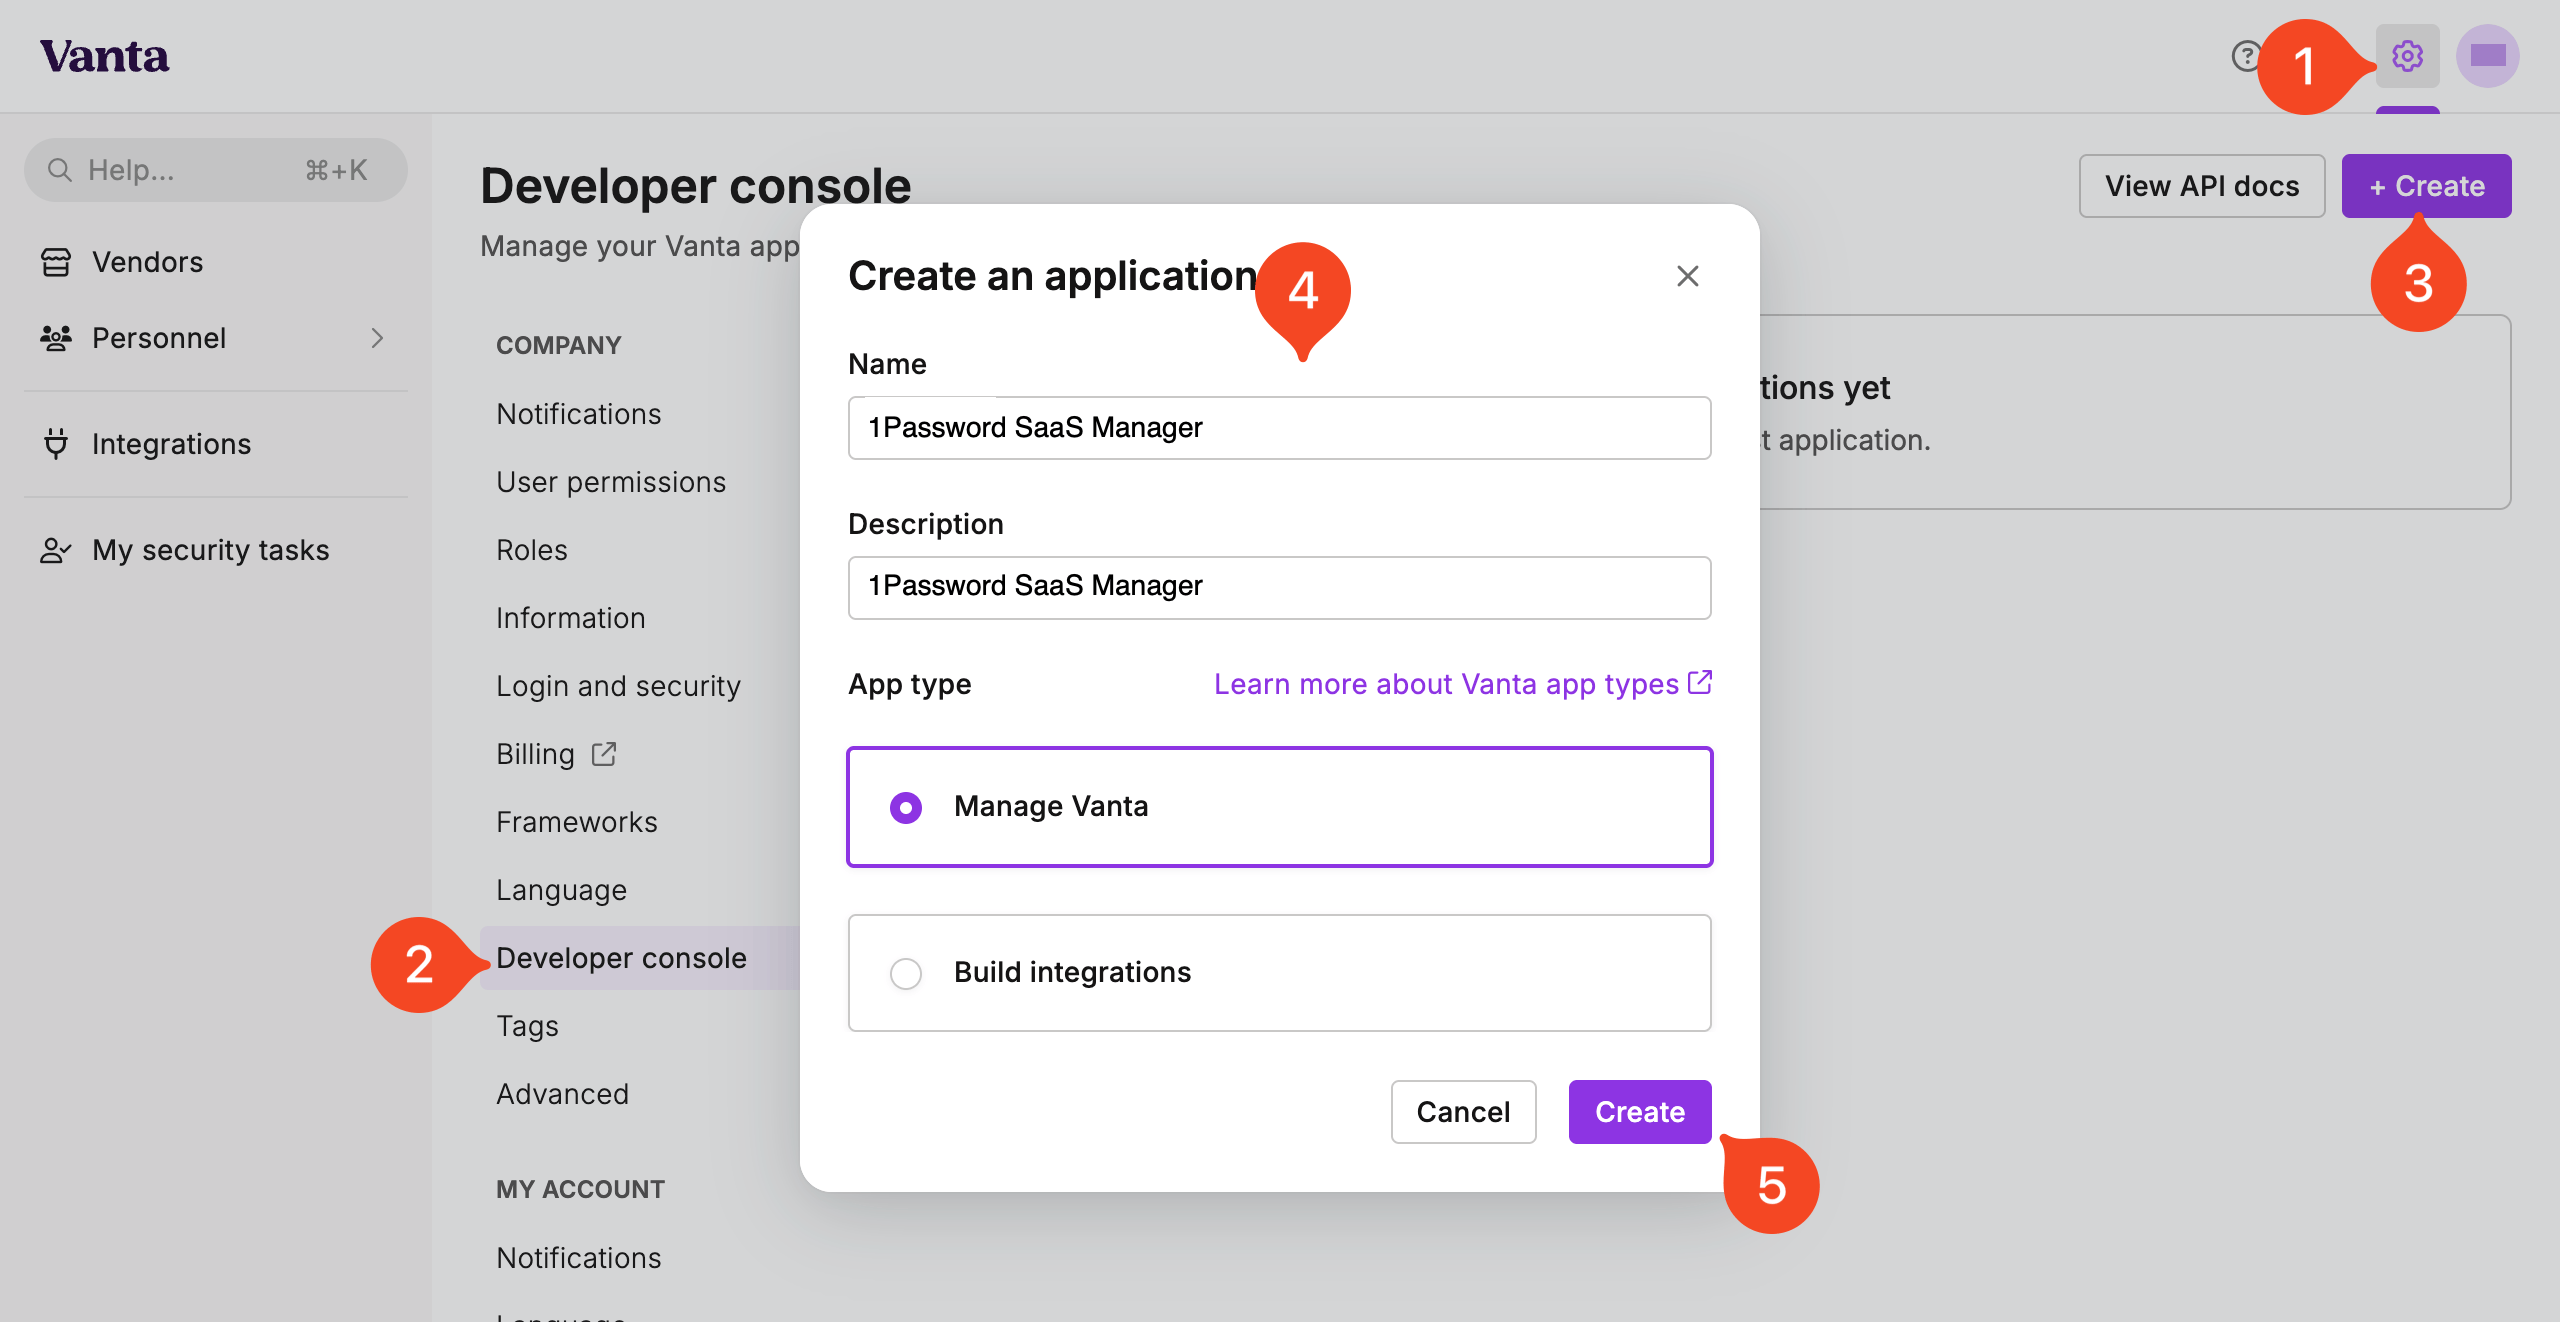The image size is (2560, 1322).
Task: Click the Vanta logo
Action: [105, 57]
